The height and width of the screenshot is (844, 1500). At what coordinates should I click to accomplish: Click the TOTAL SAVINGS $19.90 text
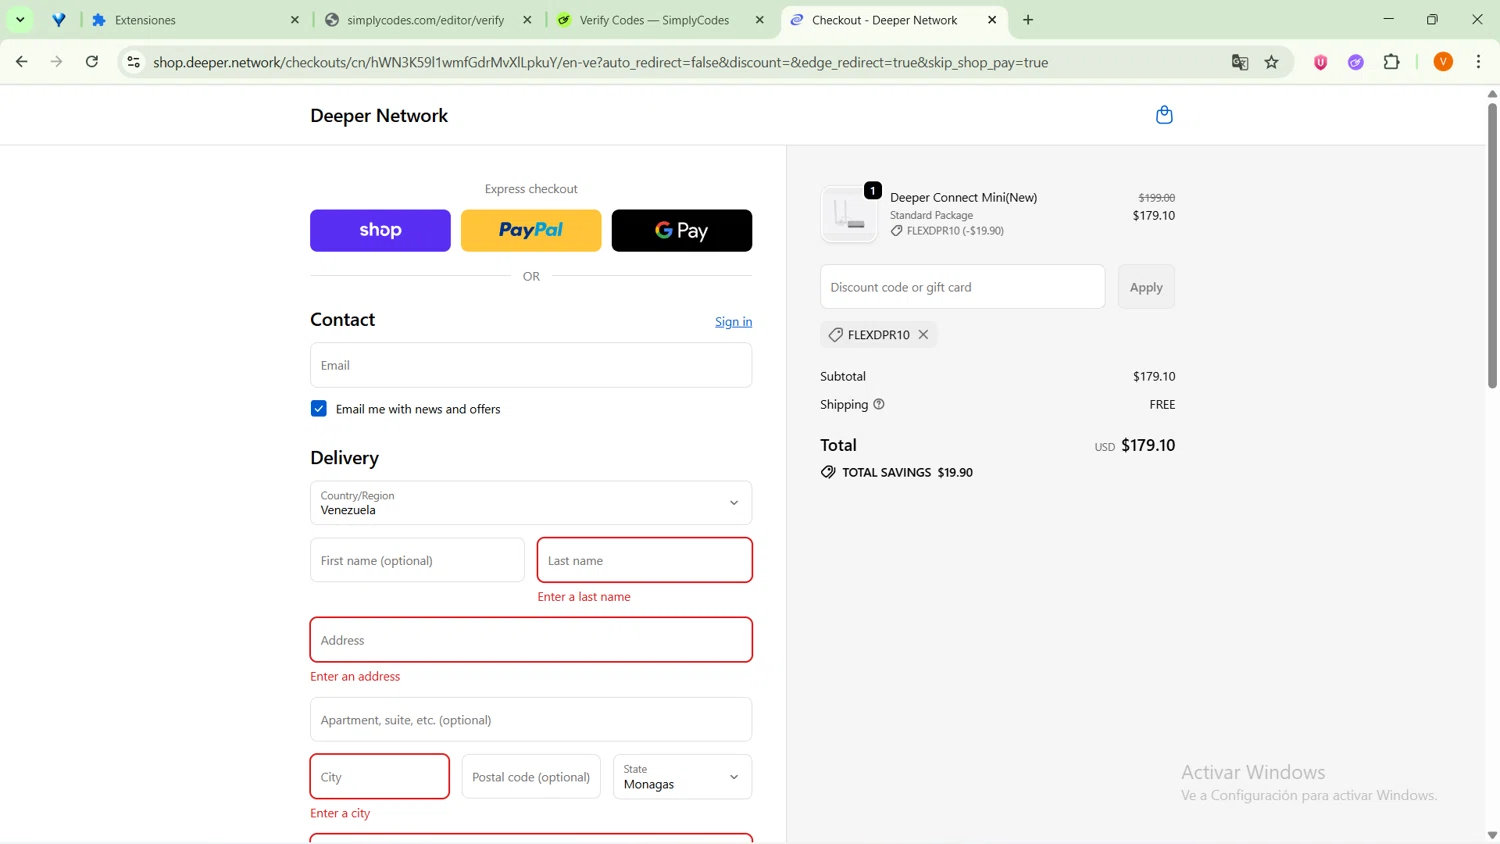(907, 472)
